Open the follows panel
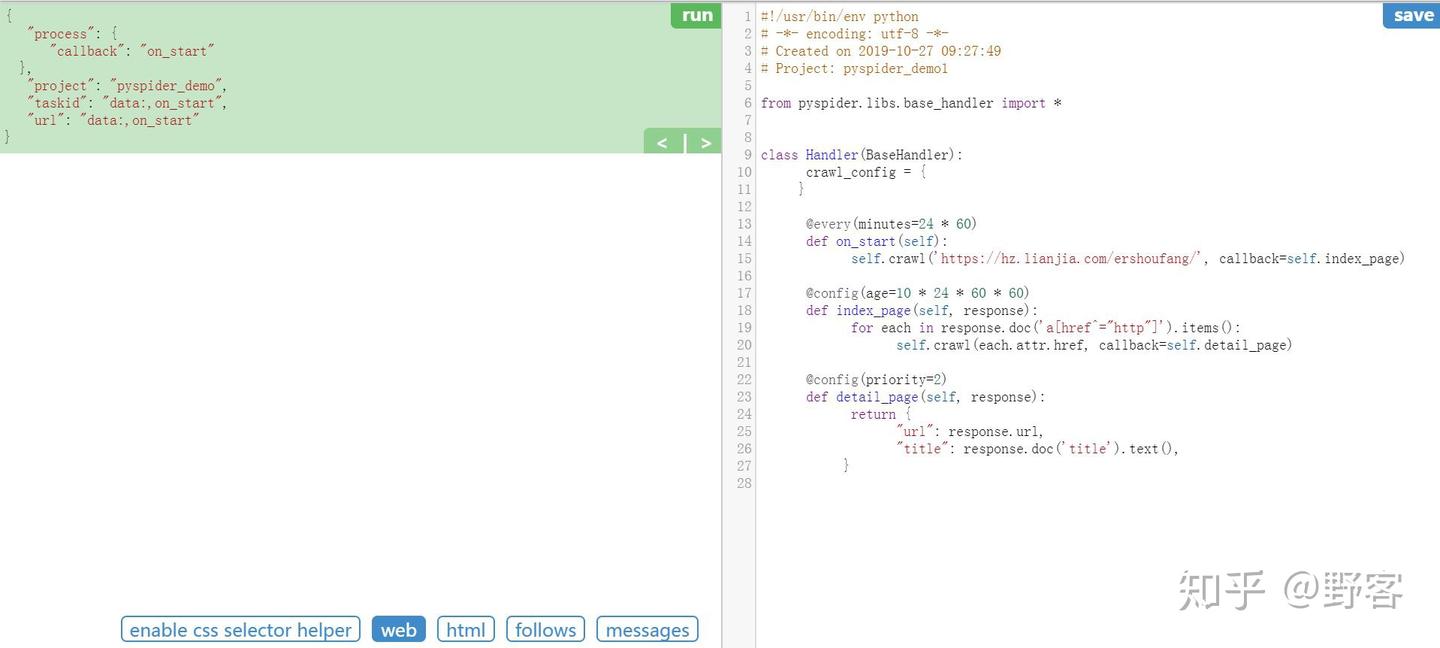This screenshot has width=1440, height=648. (545, 629)
